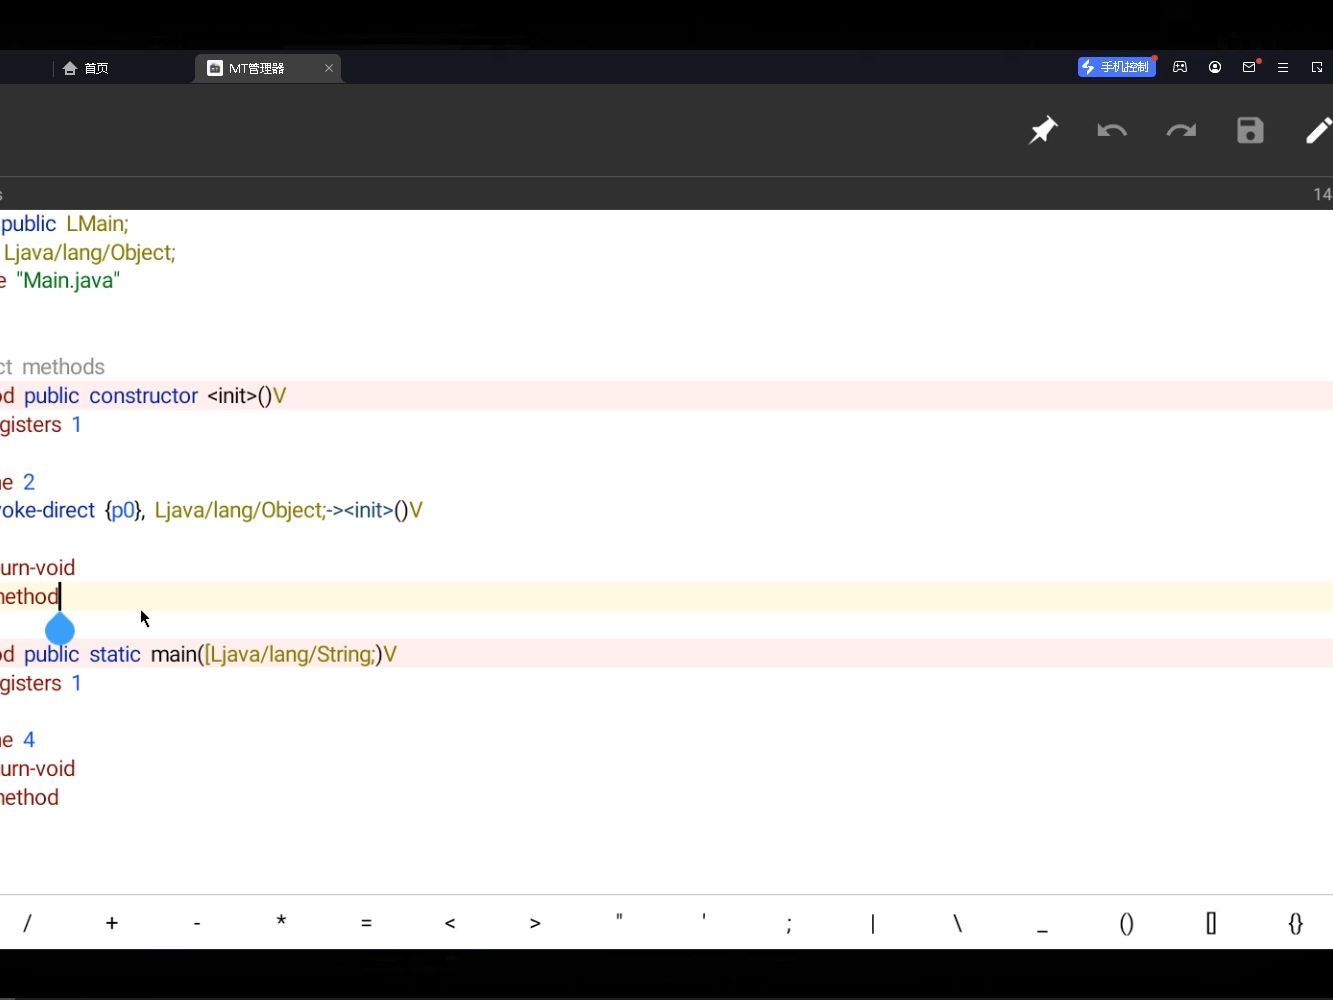Click the pencil edit icon
The width and height of the screenshot is (1333, 1000).
coord(1318,130)
